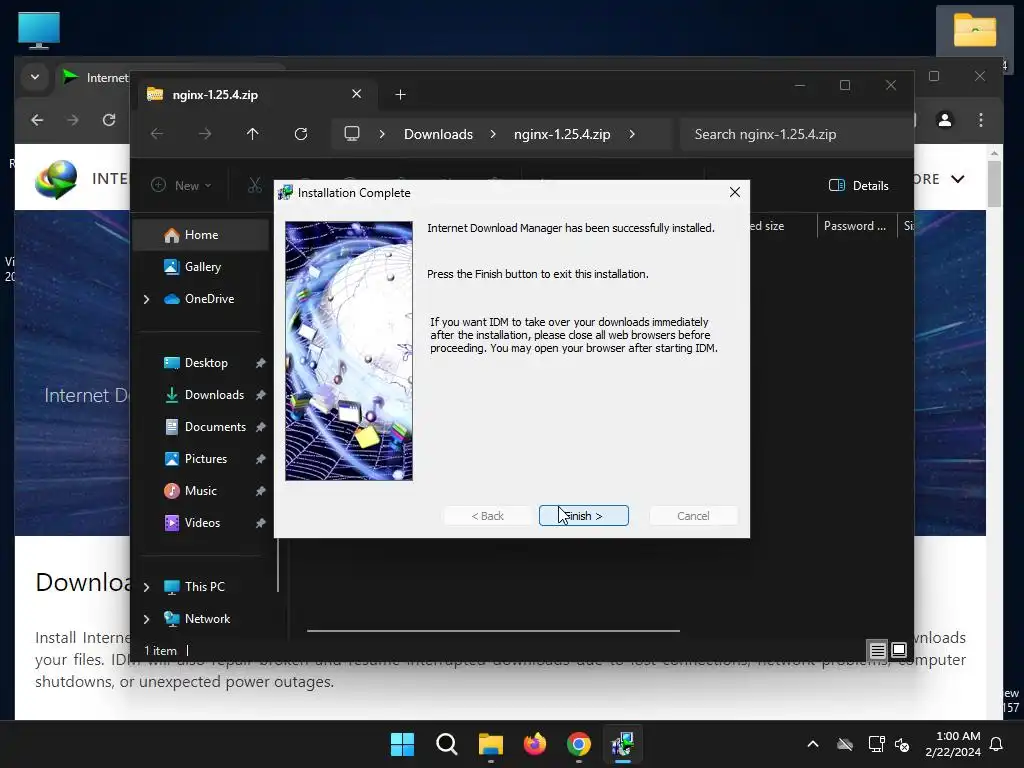Image resolution: width=1024 pixels, height=768 pixels.
Task: Focus the Search nginx-1.25.4.zip field
Action: (x=796, y=134)
